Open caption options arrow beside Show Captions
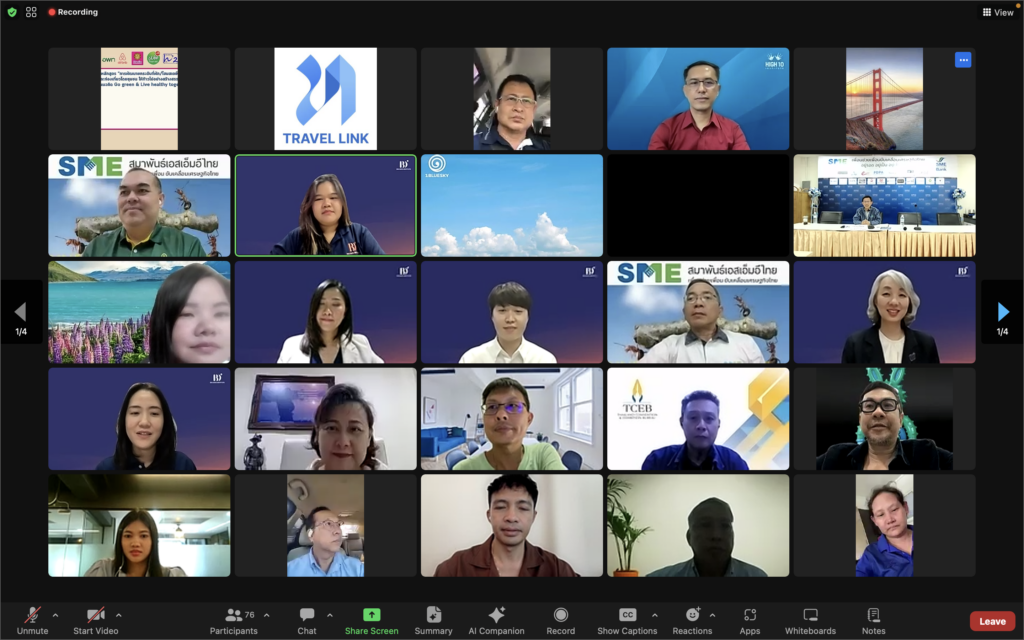The image size is (1024, 640). coord(655,615)
